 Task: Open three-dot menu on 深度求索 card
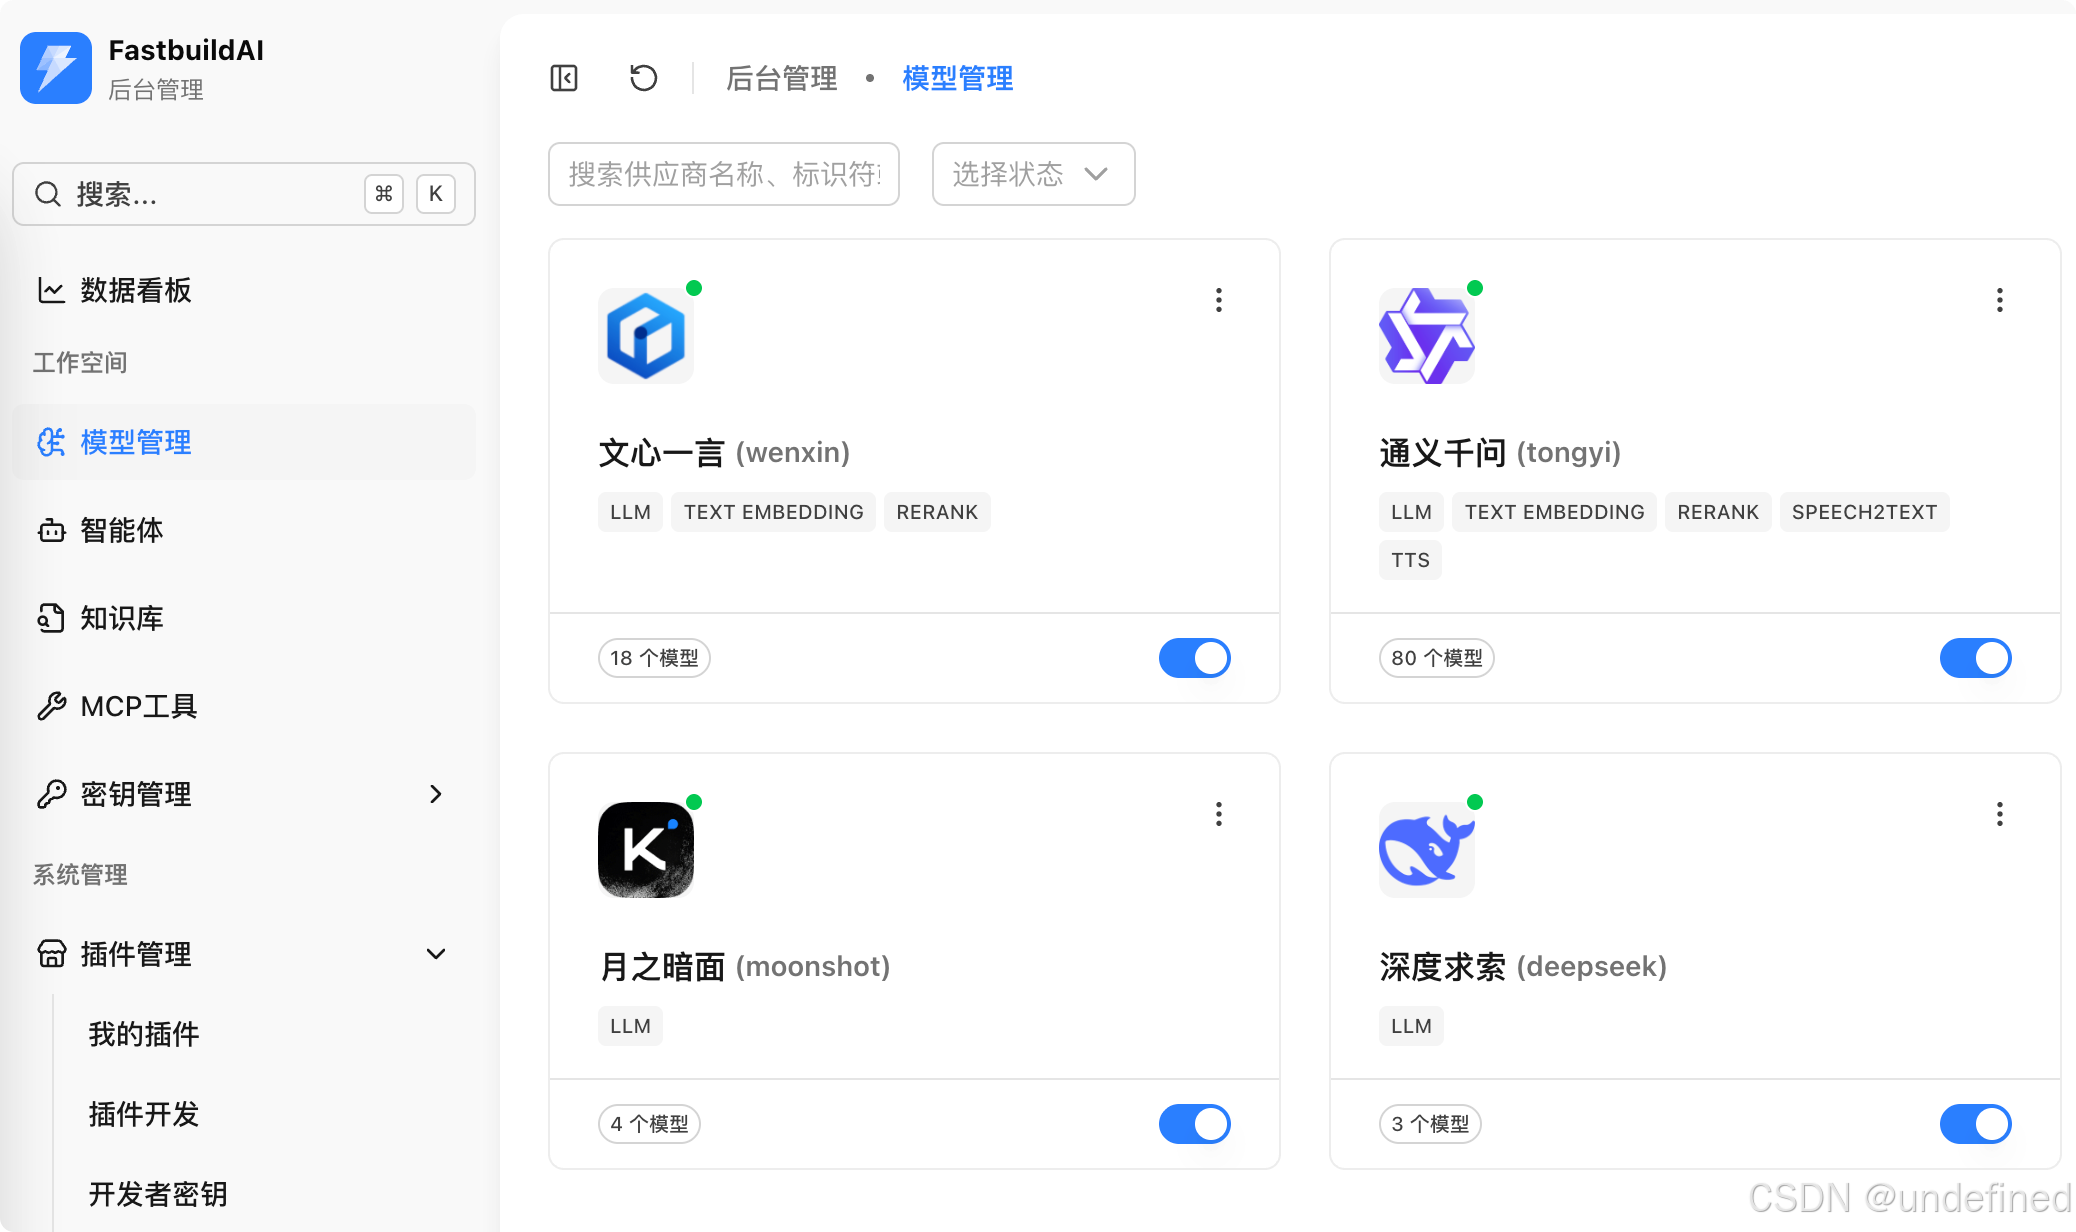coord(1999,814)
